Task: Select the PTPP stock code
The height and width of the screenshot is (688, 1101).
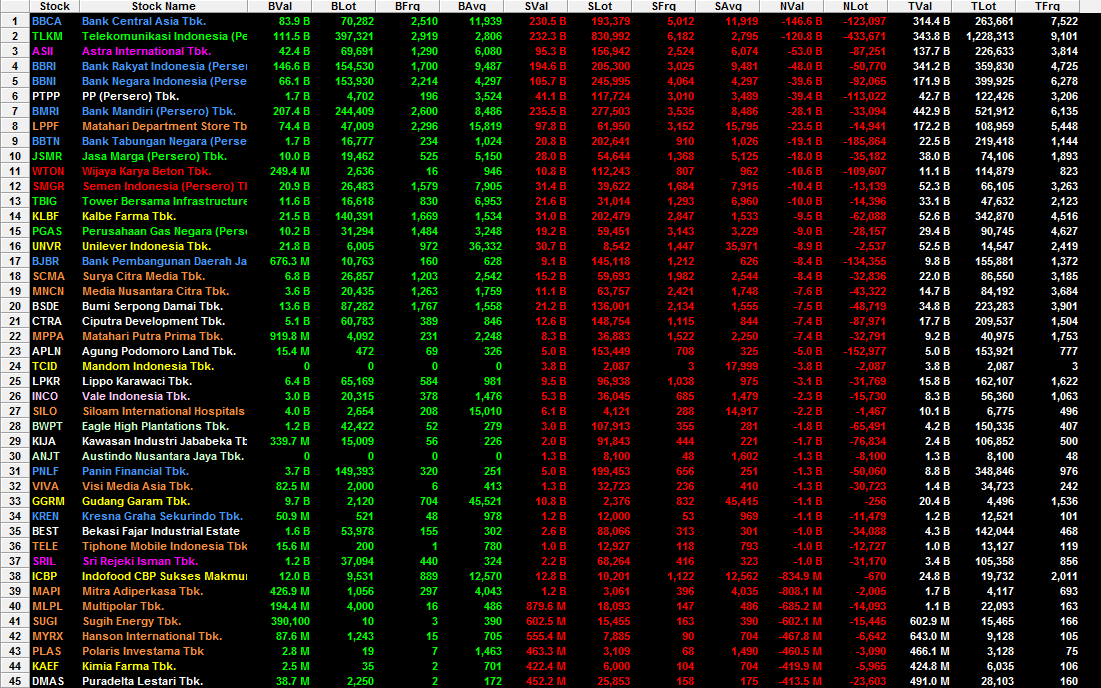Action: point(46,96)
